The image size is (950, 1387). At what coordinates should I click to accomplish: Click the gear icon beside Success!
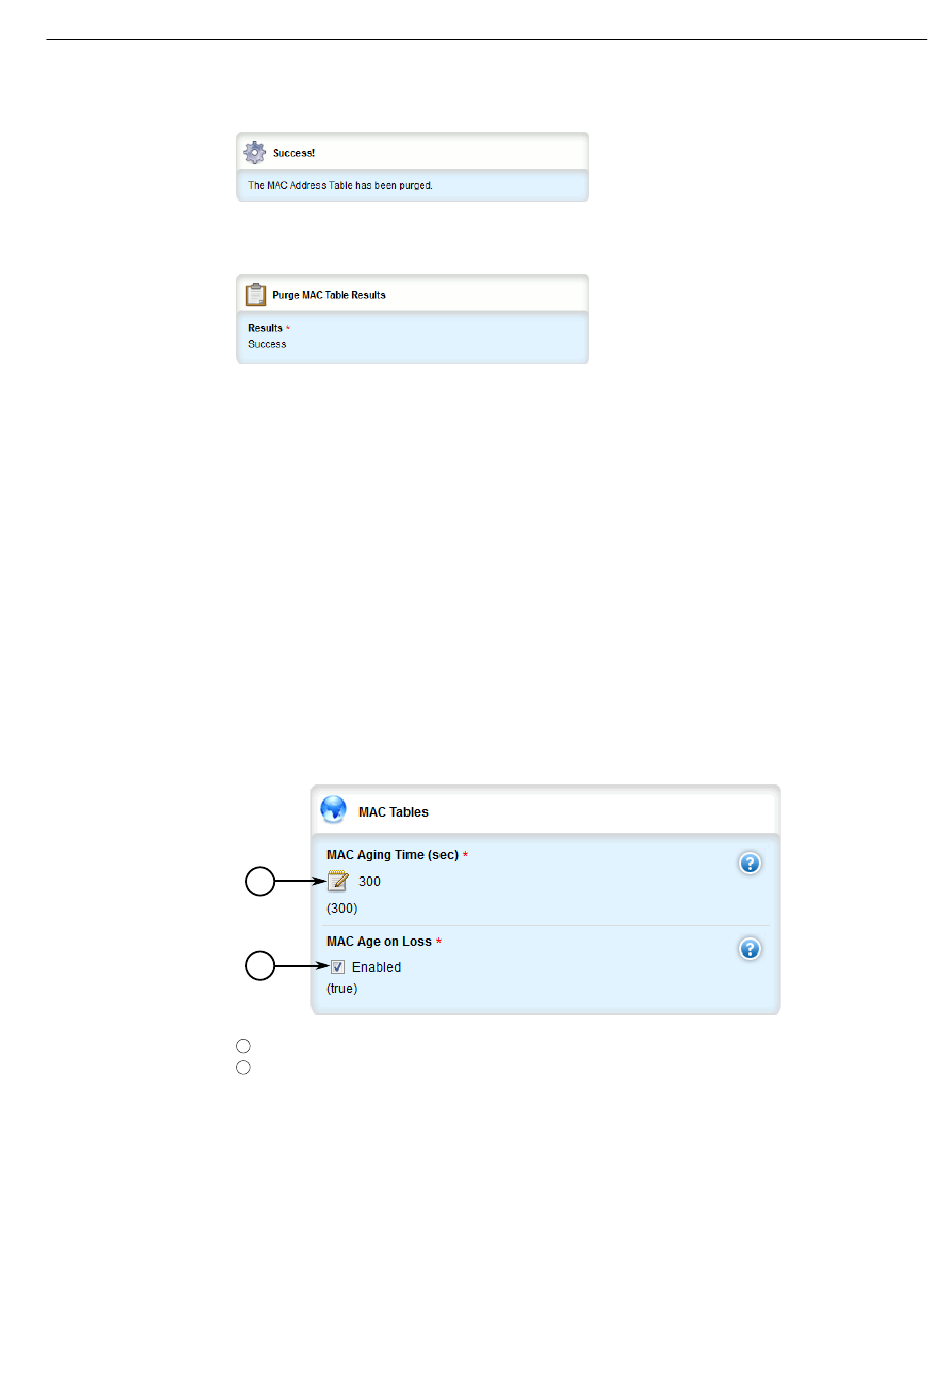(255, 153)
